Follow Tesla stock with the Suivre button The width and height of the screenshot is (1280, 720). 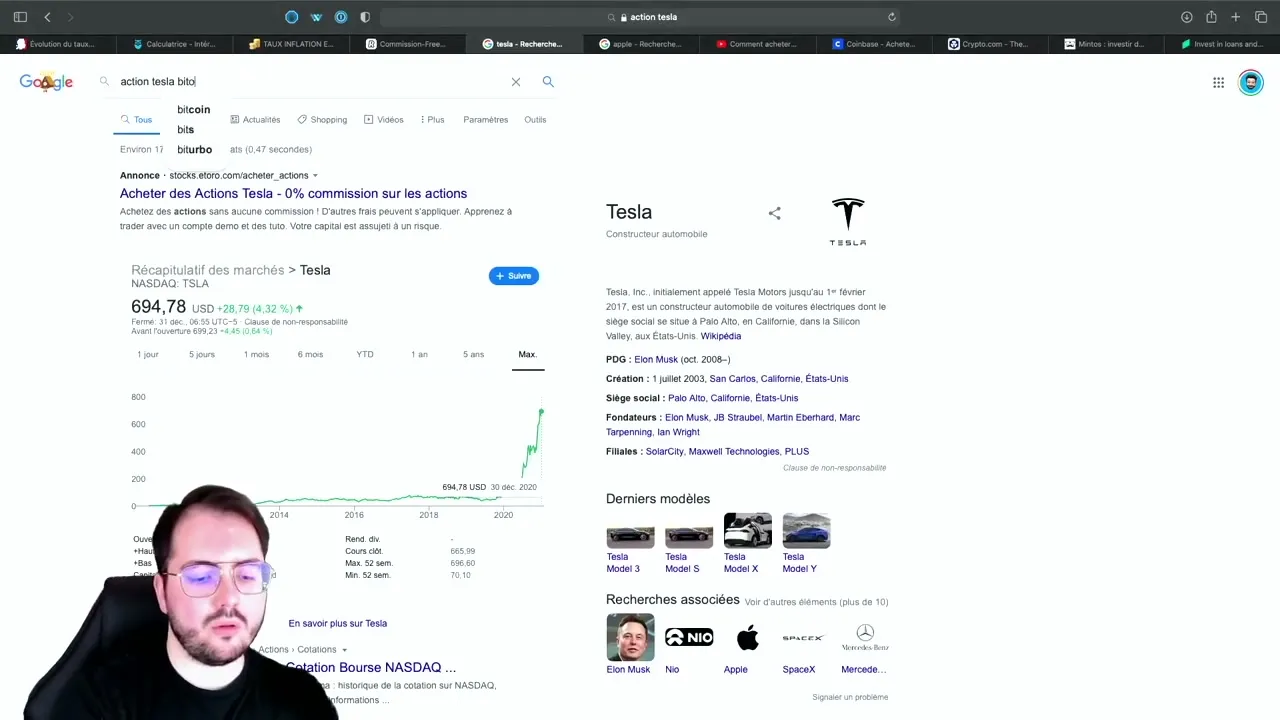pos(513,276)
